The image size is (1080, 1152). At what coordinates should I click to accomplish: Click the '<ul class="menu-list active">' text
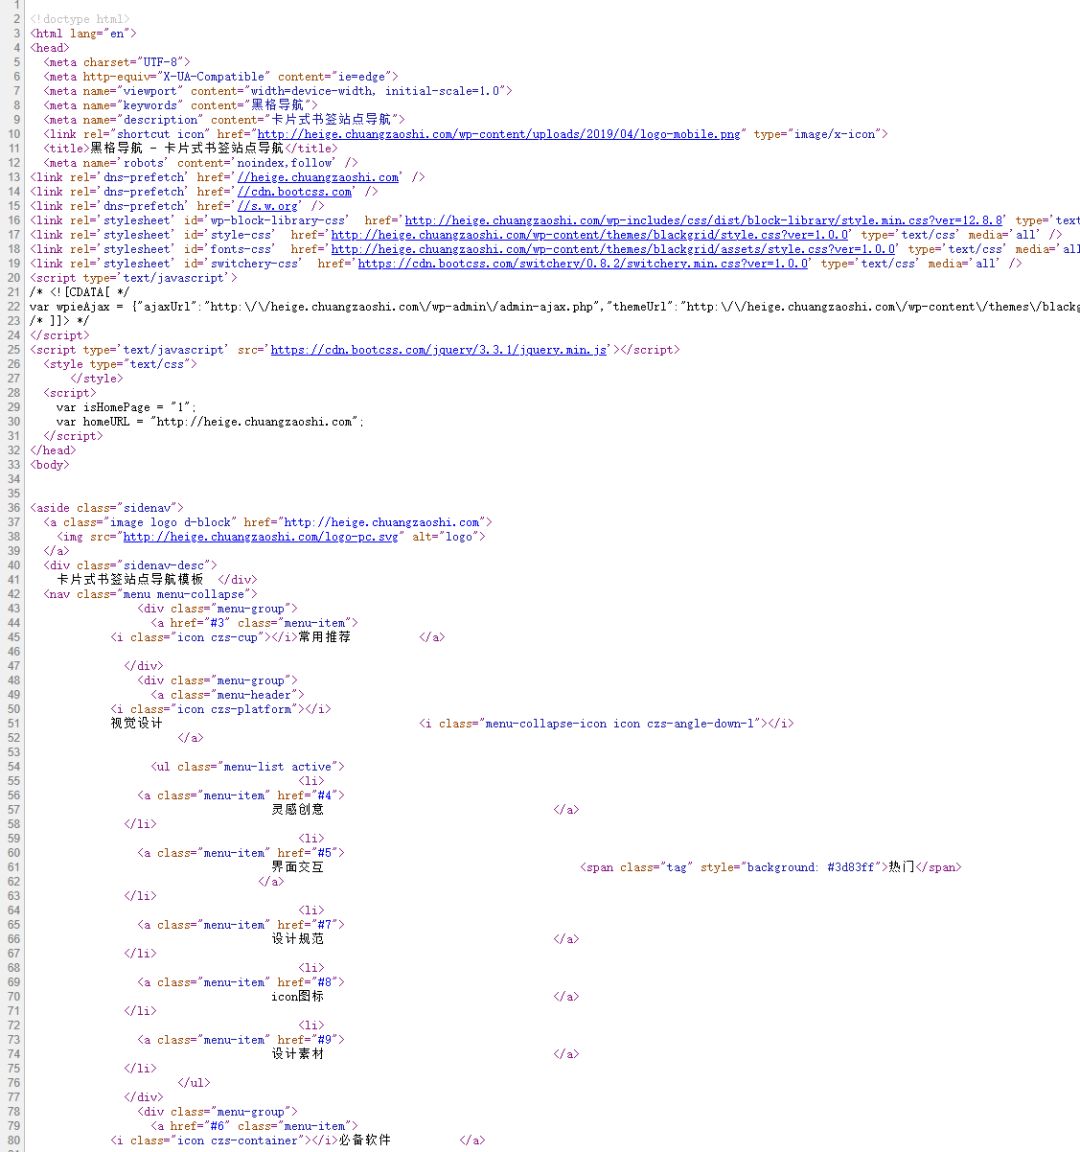tap(248, 766)
